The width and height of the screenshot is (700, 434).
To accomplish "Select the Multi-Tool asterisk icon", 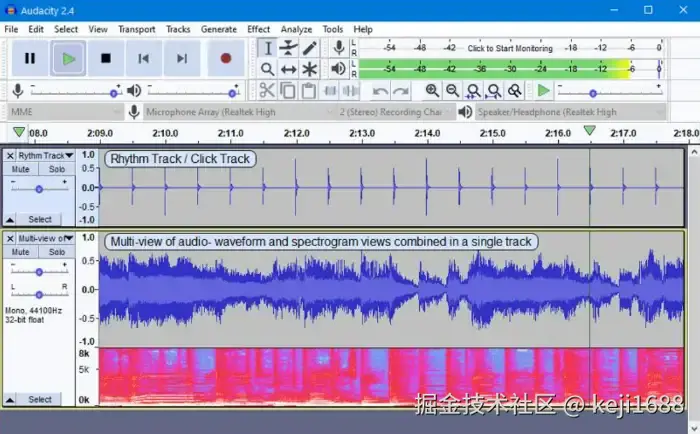I will point(309,69).
